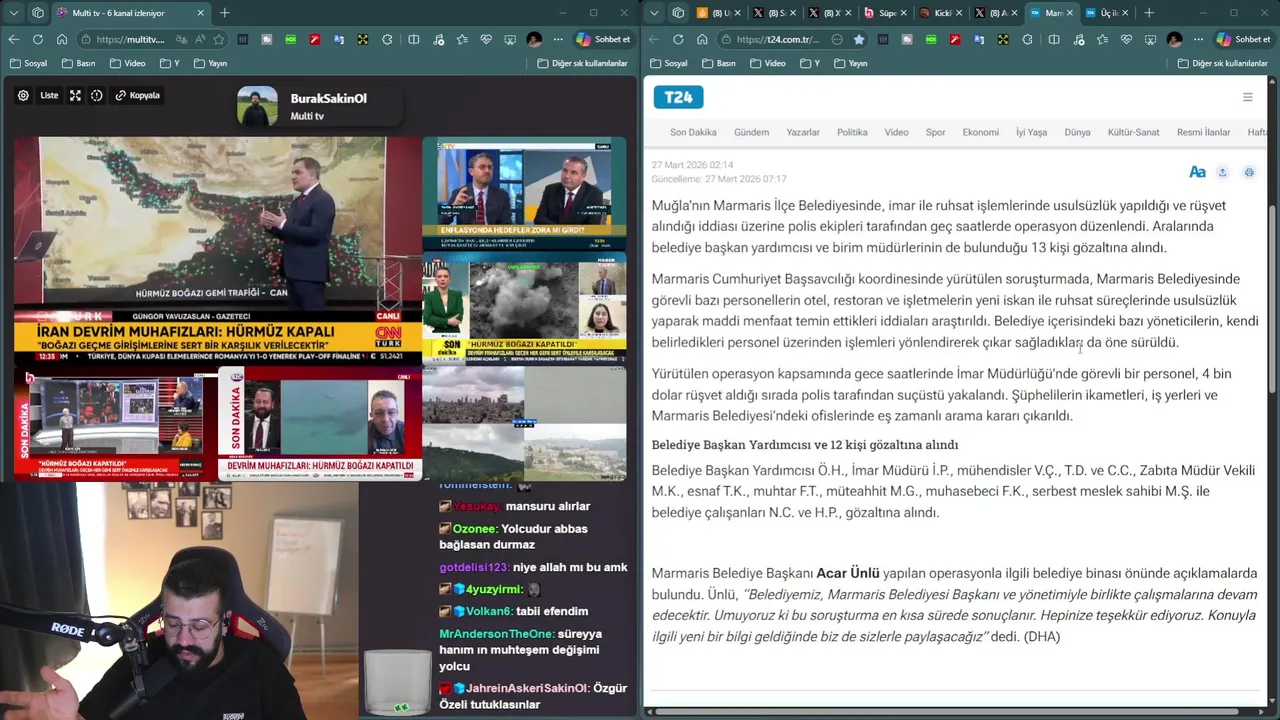
Task: Select bottom-left studio newsroom video tile
Action: 115,424
